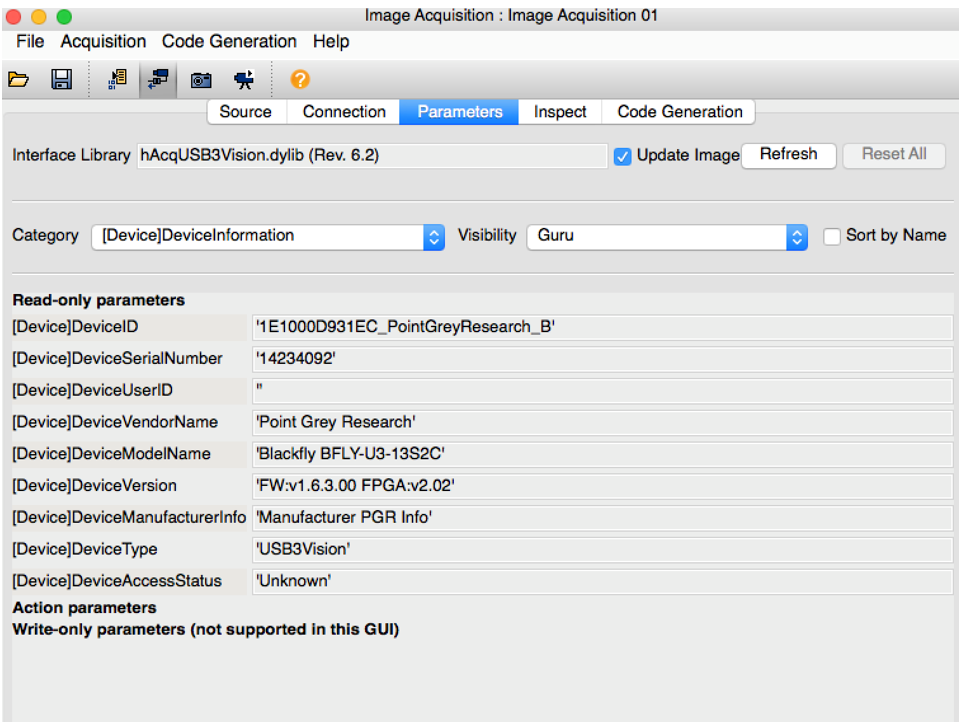Click the [Device]DeviceModelName label

click(x=112, y=454)
